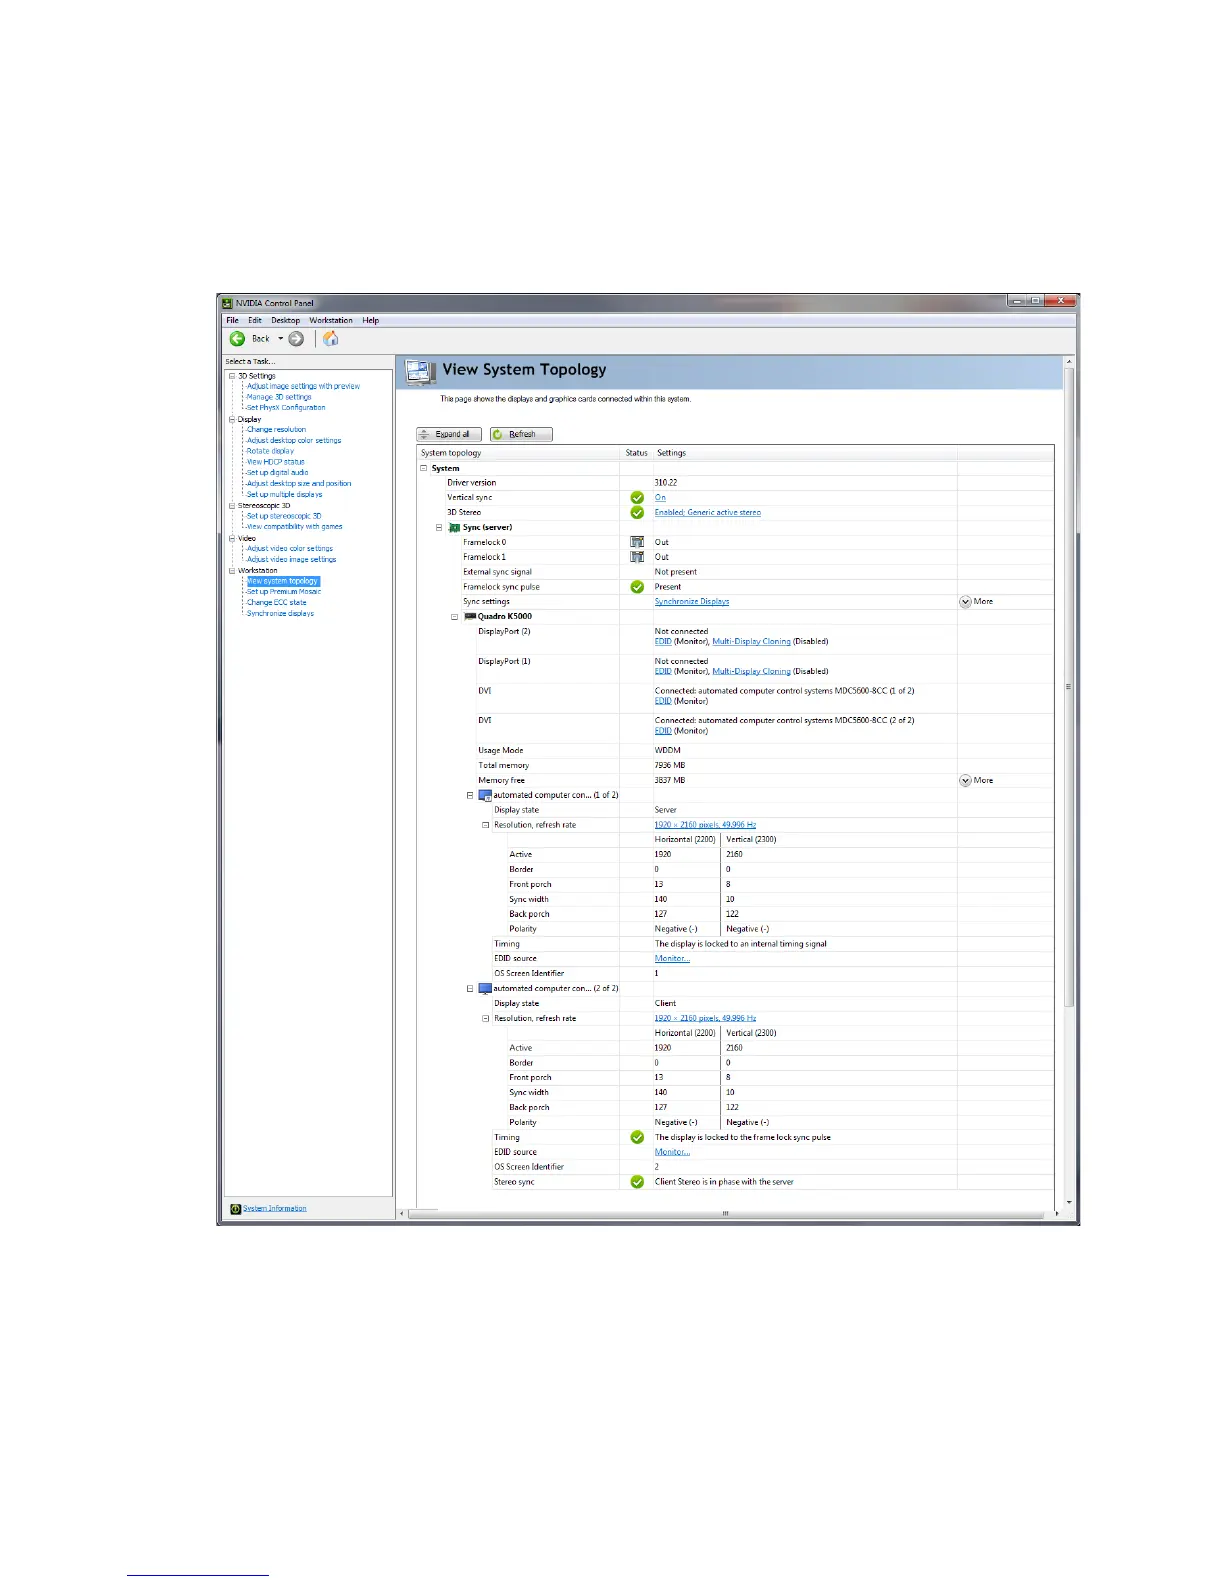1224x1584 pixels.
Task: Open the Edit menu
Action: click(255, 321)
